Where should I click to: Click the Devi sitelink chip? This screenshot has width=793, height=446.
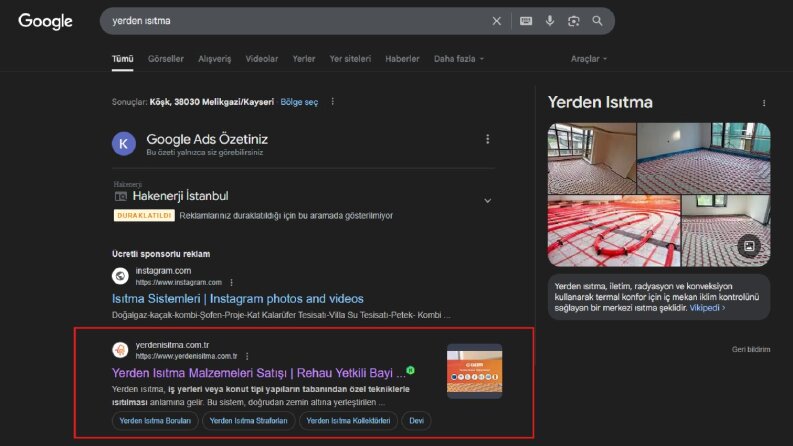pyautogui.click(x=416, y=421)
